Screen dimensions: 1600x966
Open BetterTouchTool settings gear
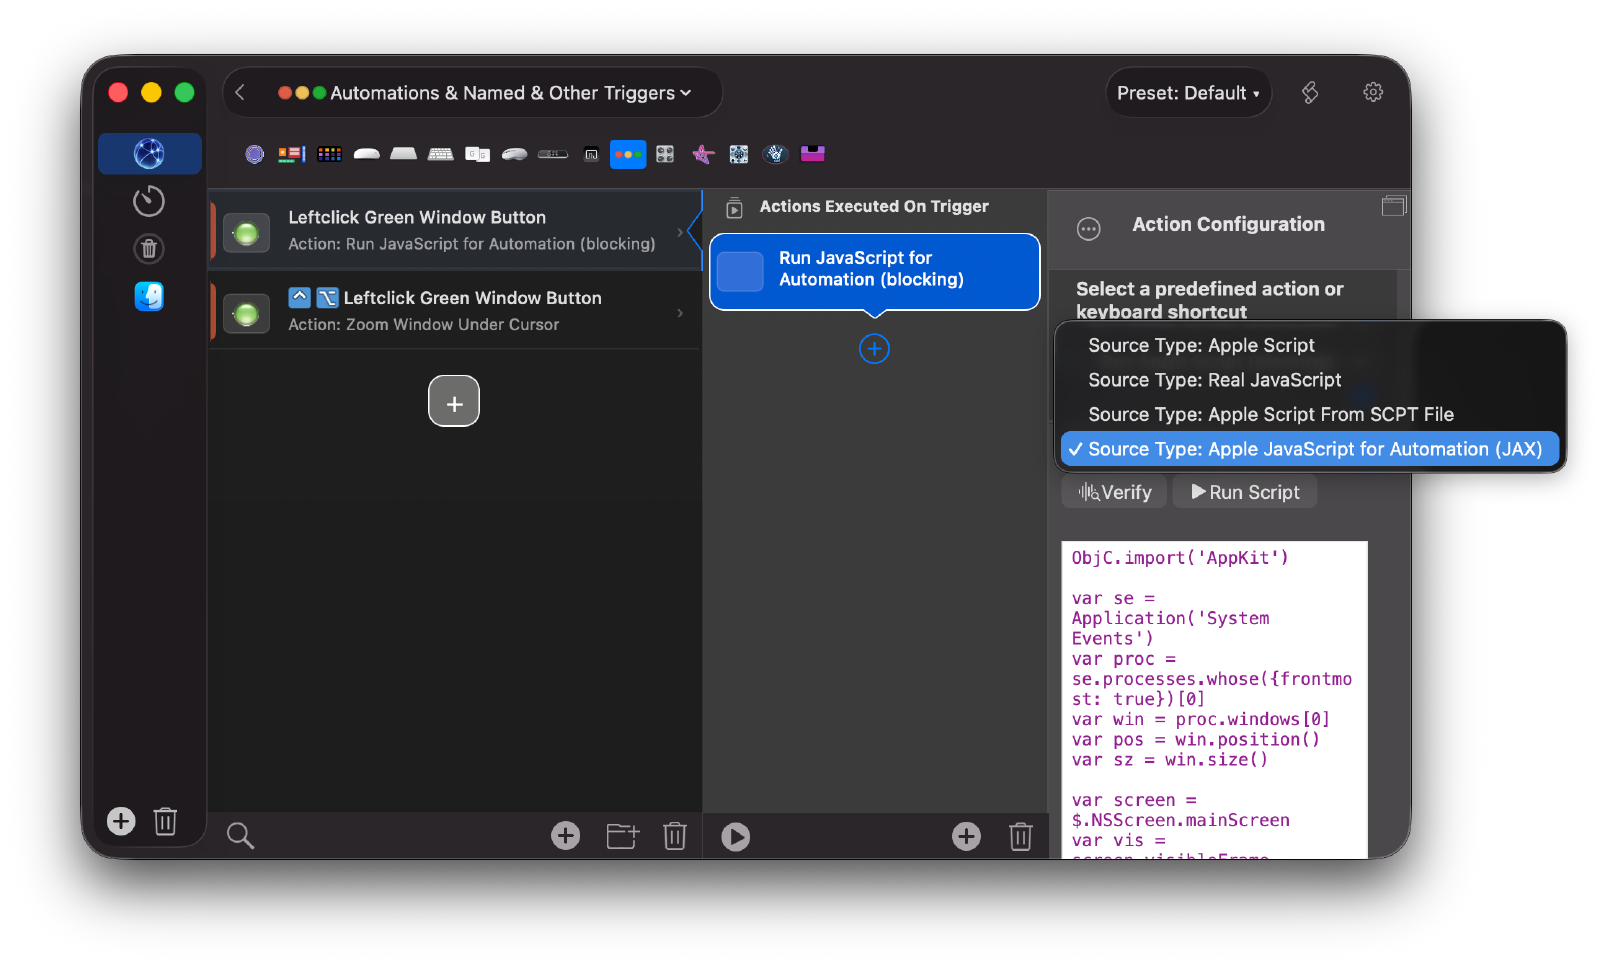point(1372,91)
